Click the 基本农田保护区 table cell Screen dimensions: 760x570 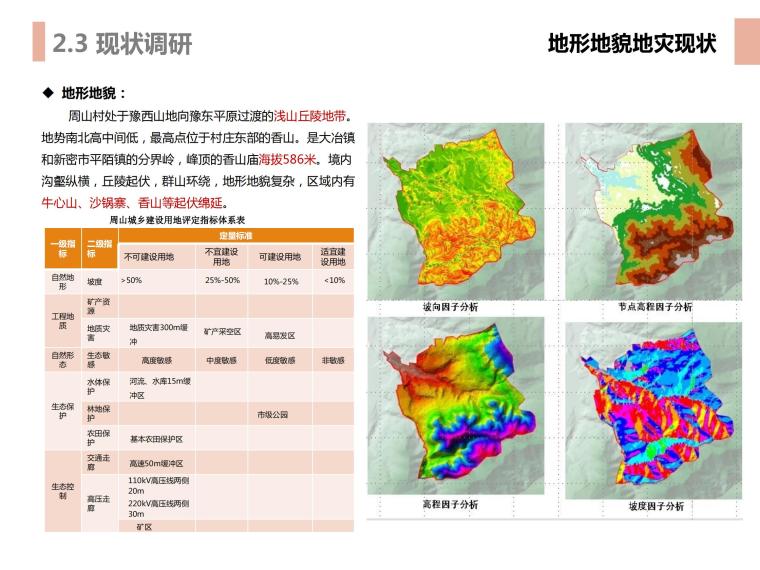(x=156, y=439)
